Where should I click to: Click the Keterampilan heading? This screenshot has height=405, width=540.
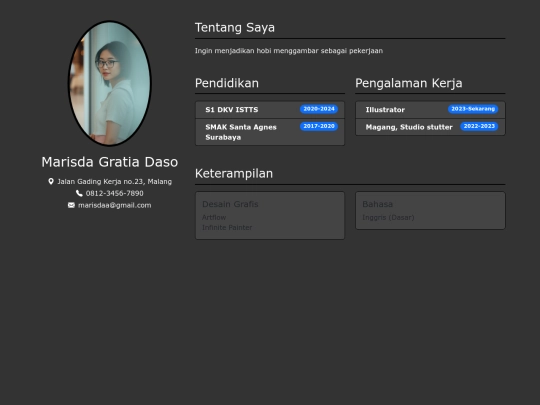[x=234, y=174]
